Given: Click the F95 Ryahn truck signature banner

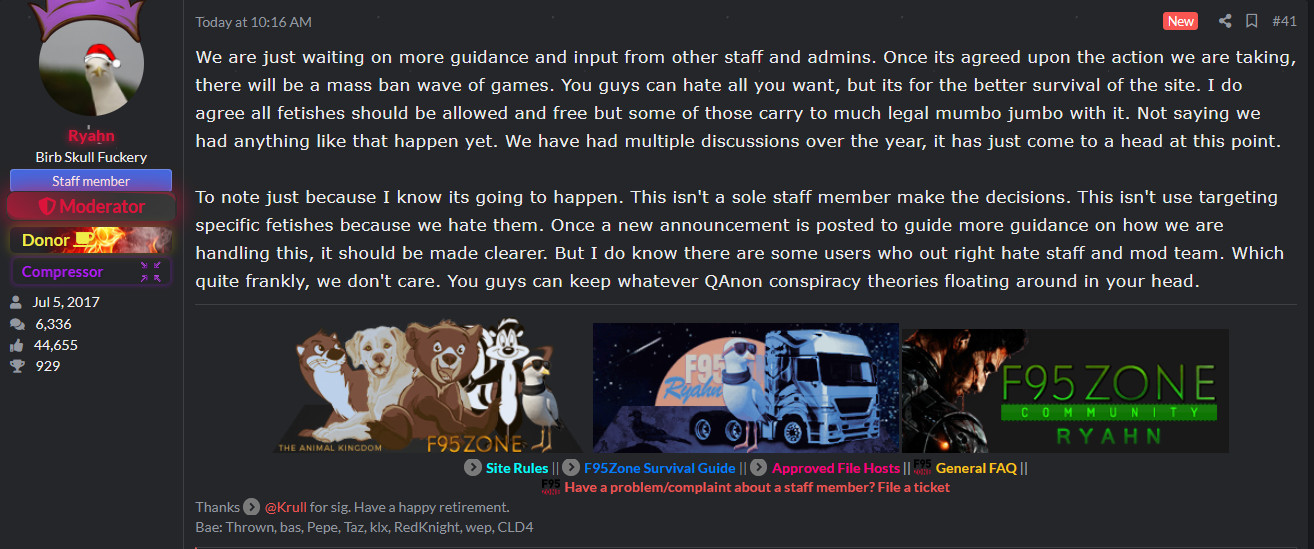Looking at the screenshot, I should tap(746, 388).
